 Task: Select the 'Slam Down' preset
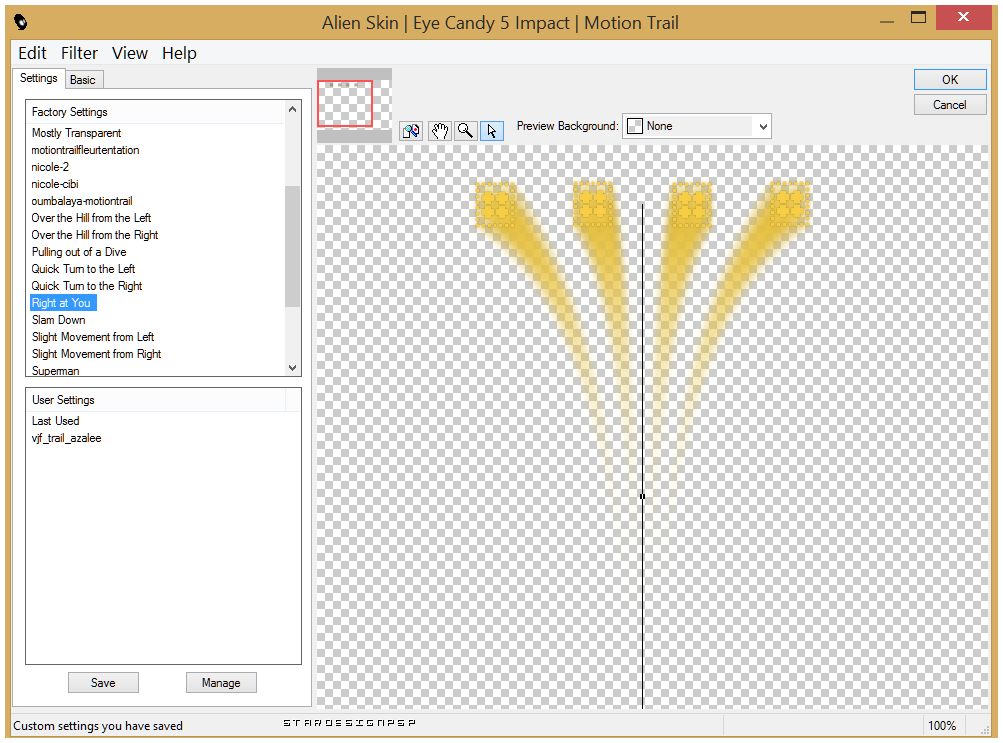[59, 320]
